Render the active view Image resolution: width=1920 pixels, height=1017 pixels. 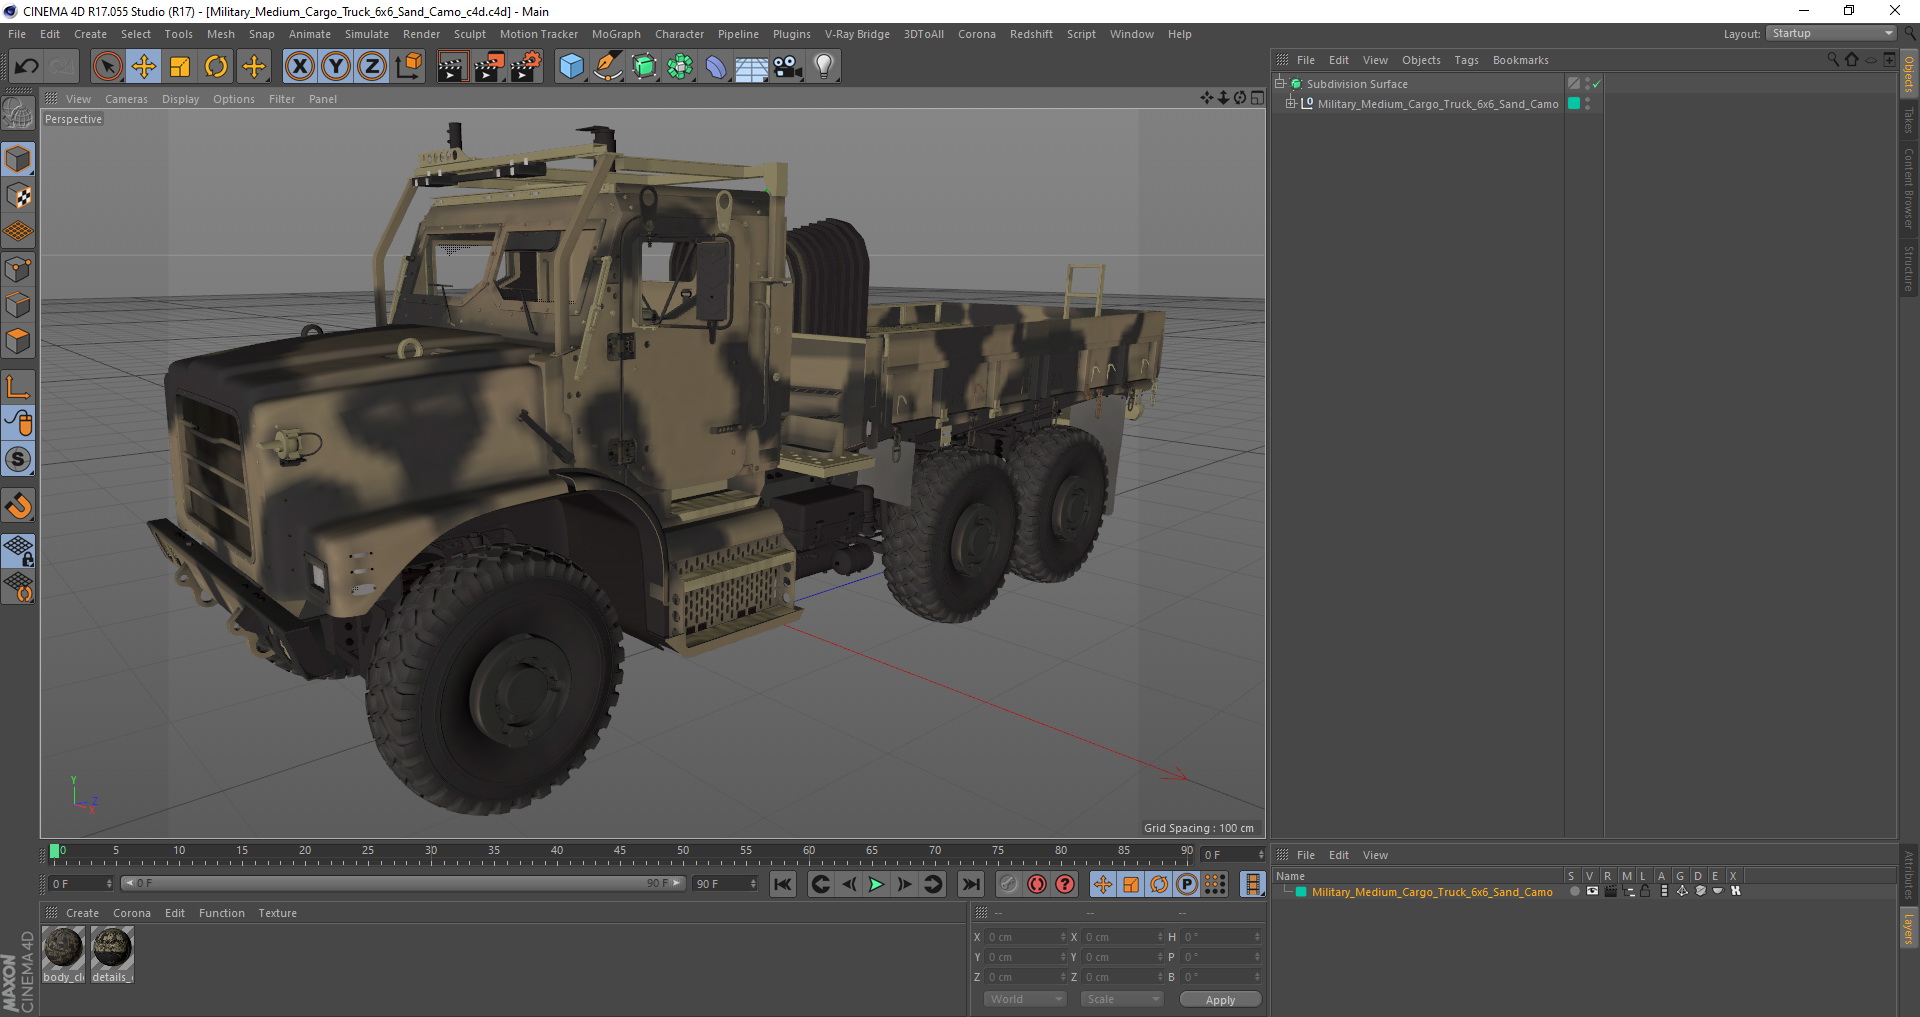452,67
